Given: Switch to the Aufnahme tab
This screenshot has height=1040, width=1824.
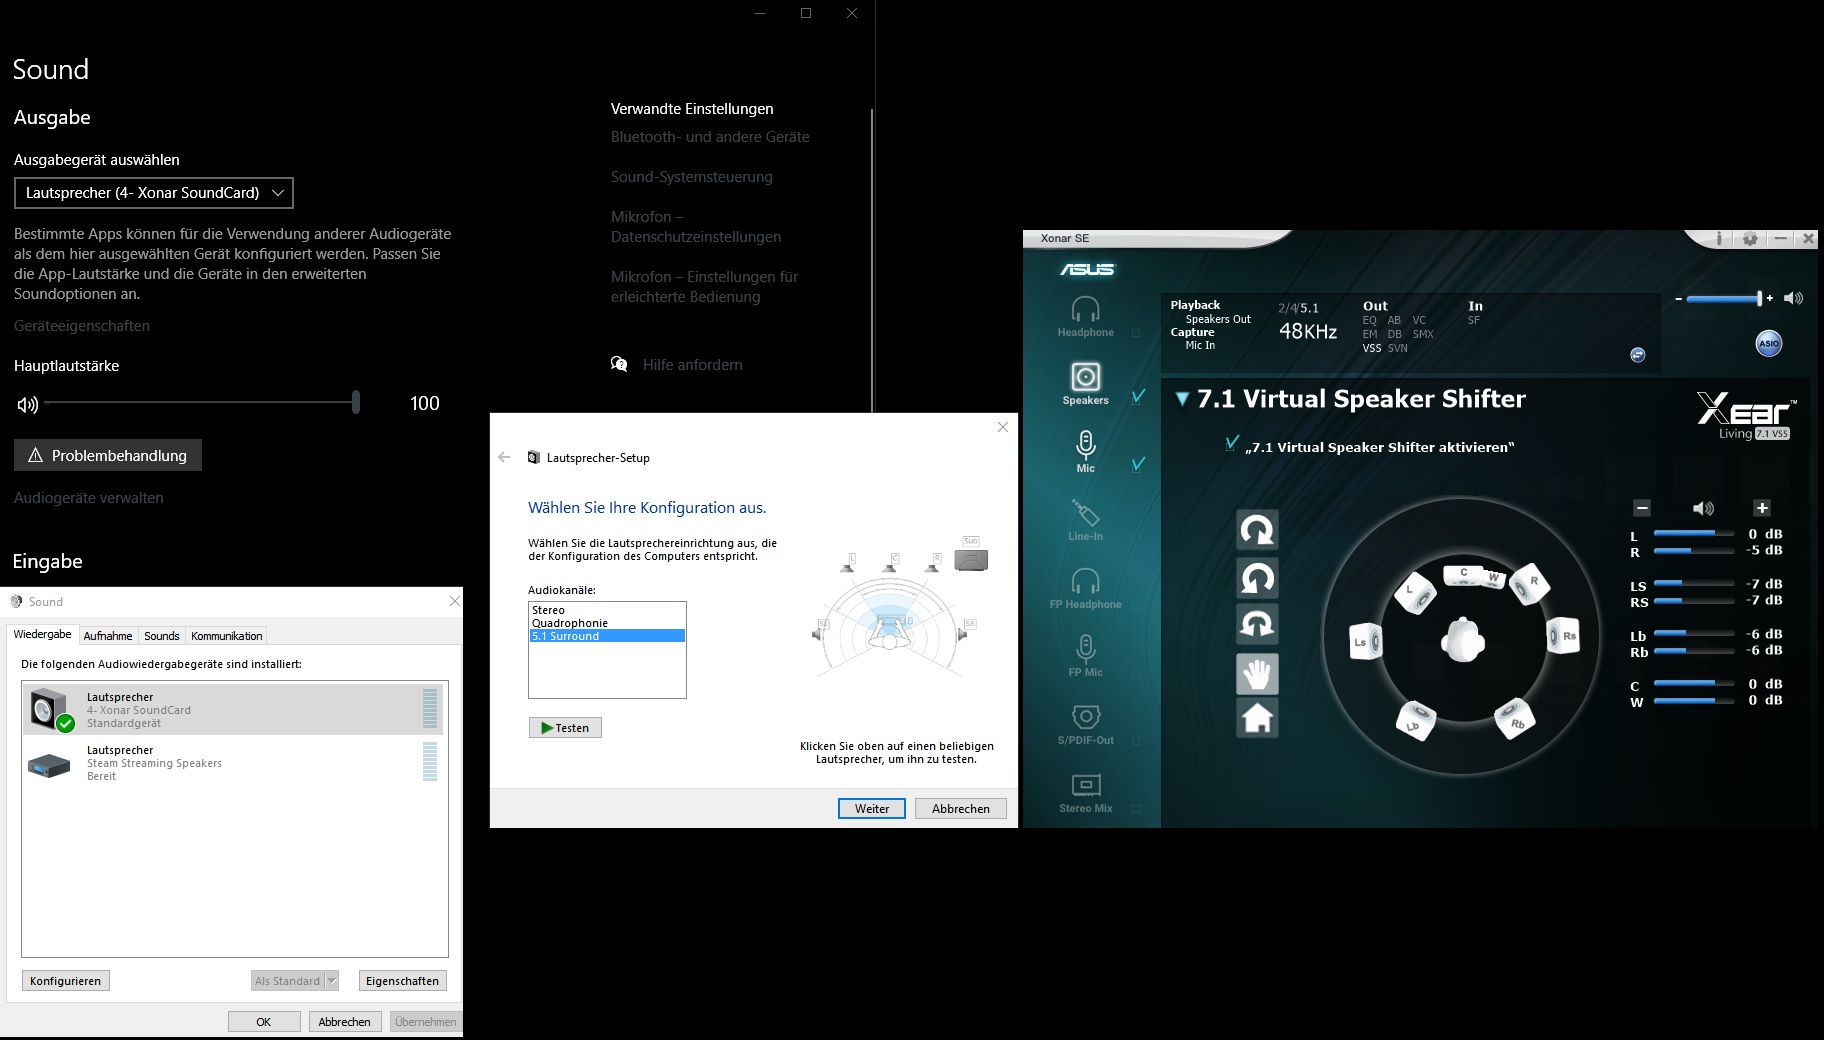Looking at the screenshot, I should pyautogui.click(x=108, y=636).
